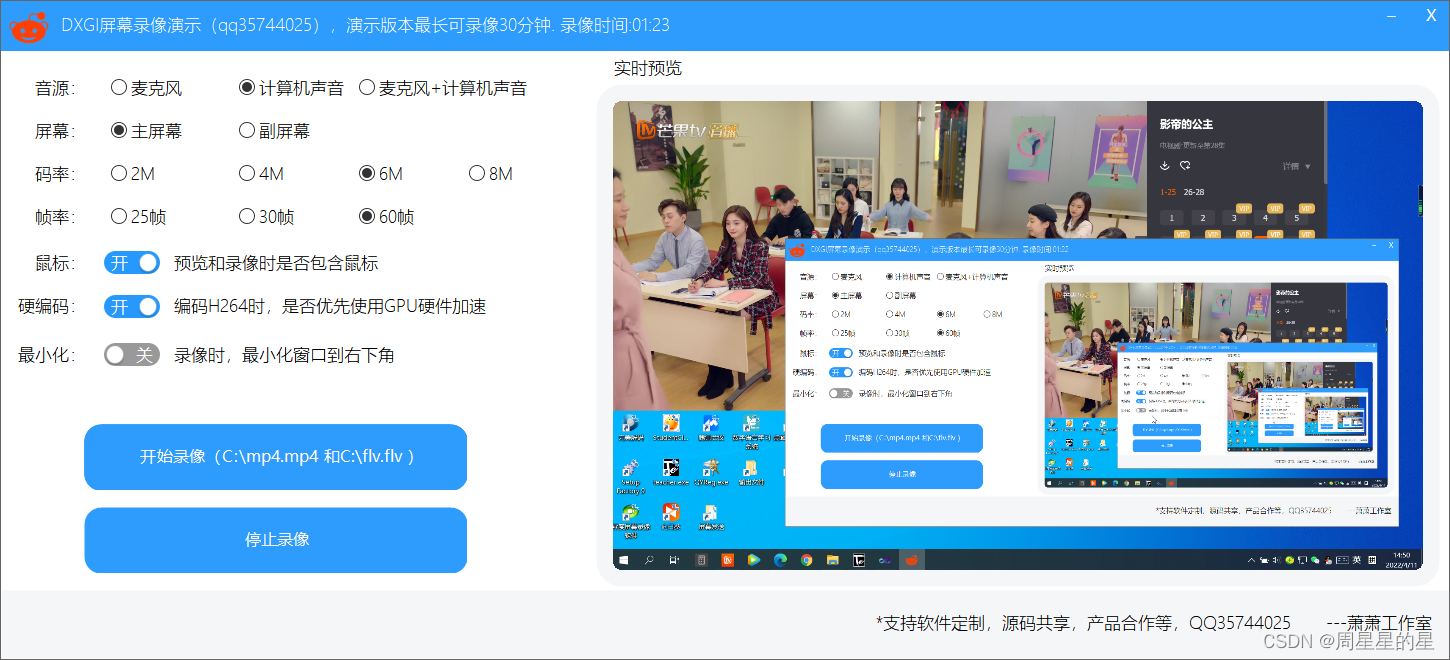Open the teacher.exe desktop shortcut
The image size is (1450, 660).
(x=671, y=467)
